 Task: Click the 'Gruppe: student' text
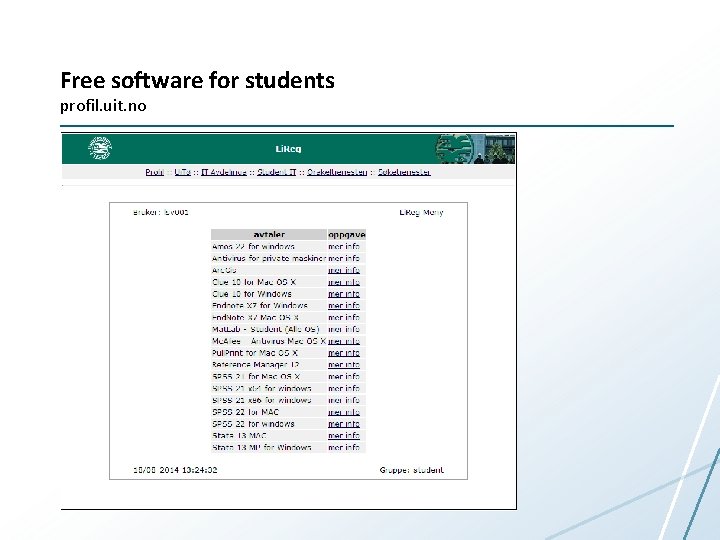[x=412, y=470]
